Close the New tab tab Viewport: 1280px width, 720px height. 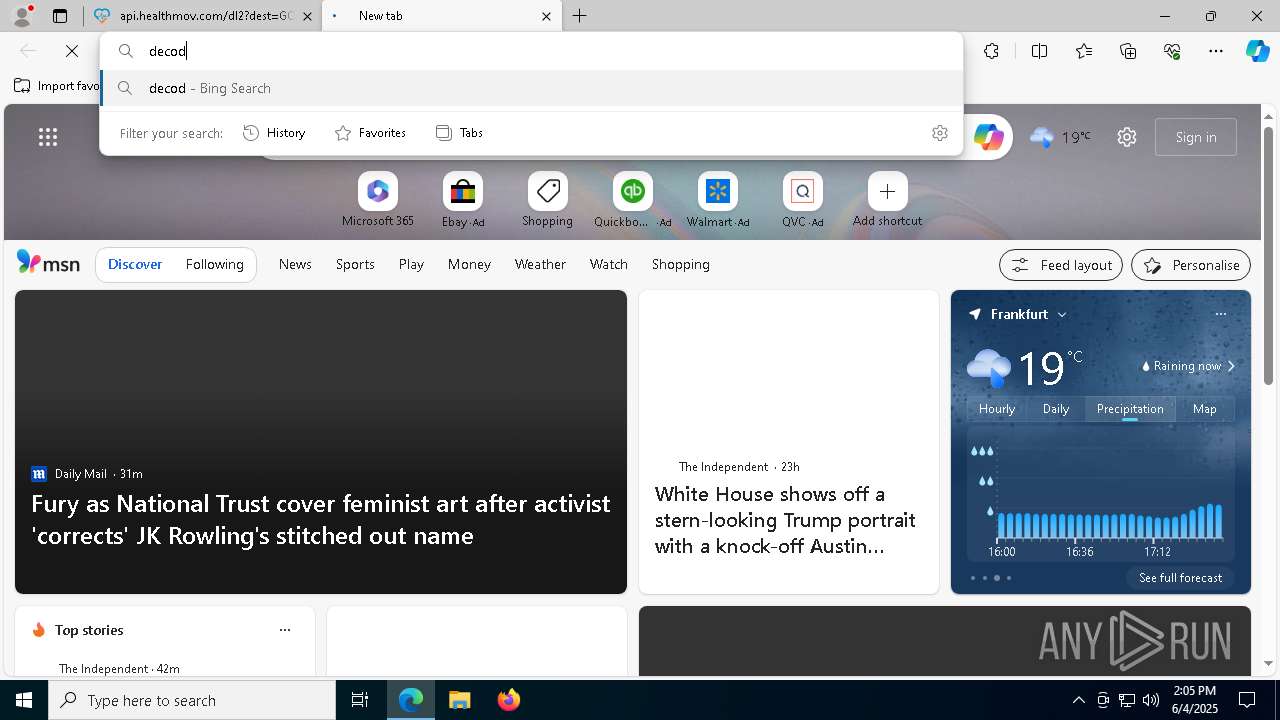[x=546, y=16]
